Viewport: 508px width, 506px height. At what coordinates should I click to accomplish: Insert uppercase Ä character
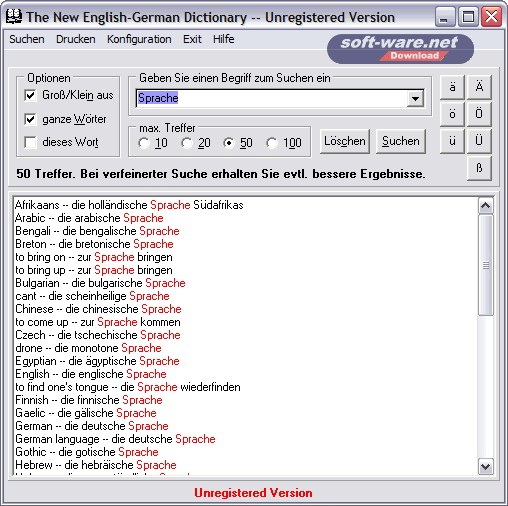[x=479, y=87]
